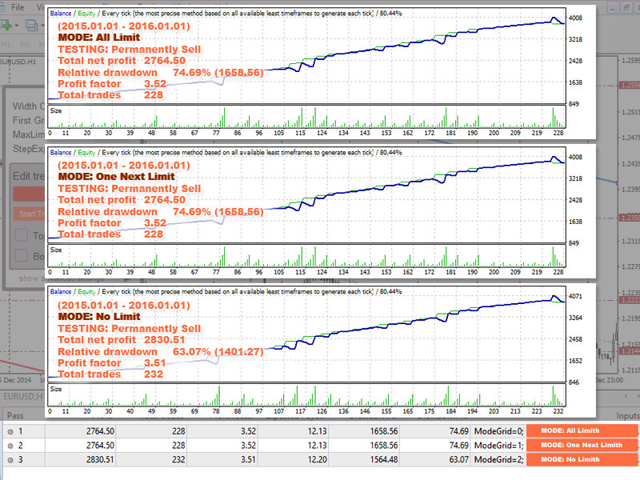Click the MODE: All Limith orange label

click(x=582, y=431)
